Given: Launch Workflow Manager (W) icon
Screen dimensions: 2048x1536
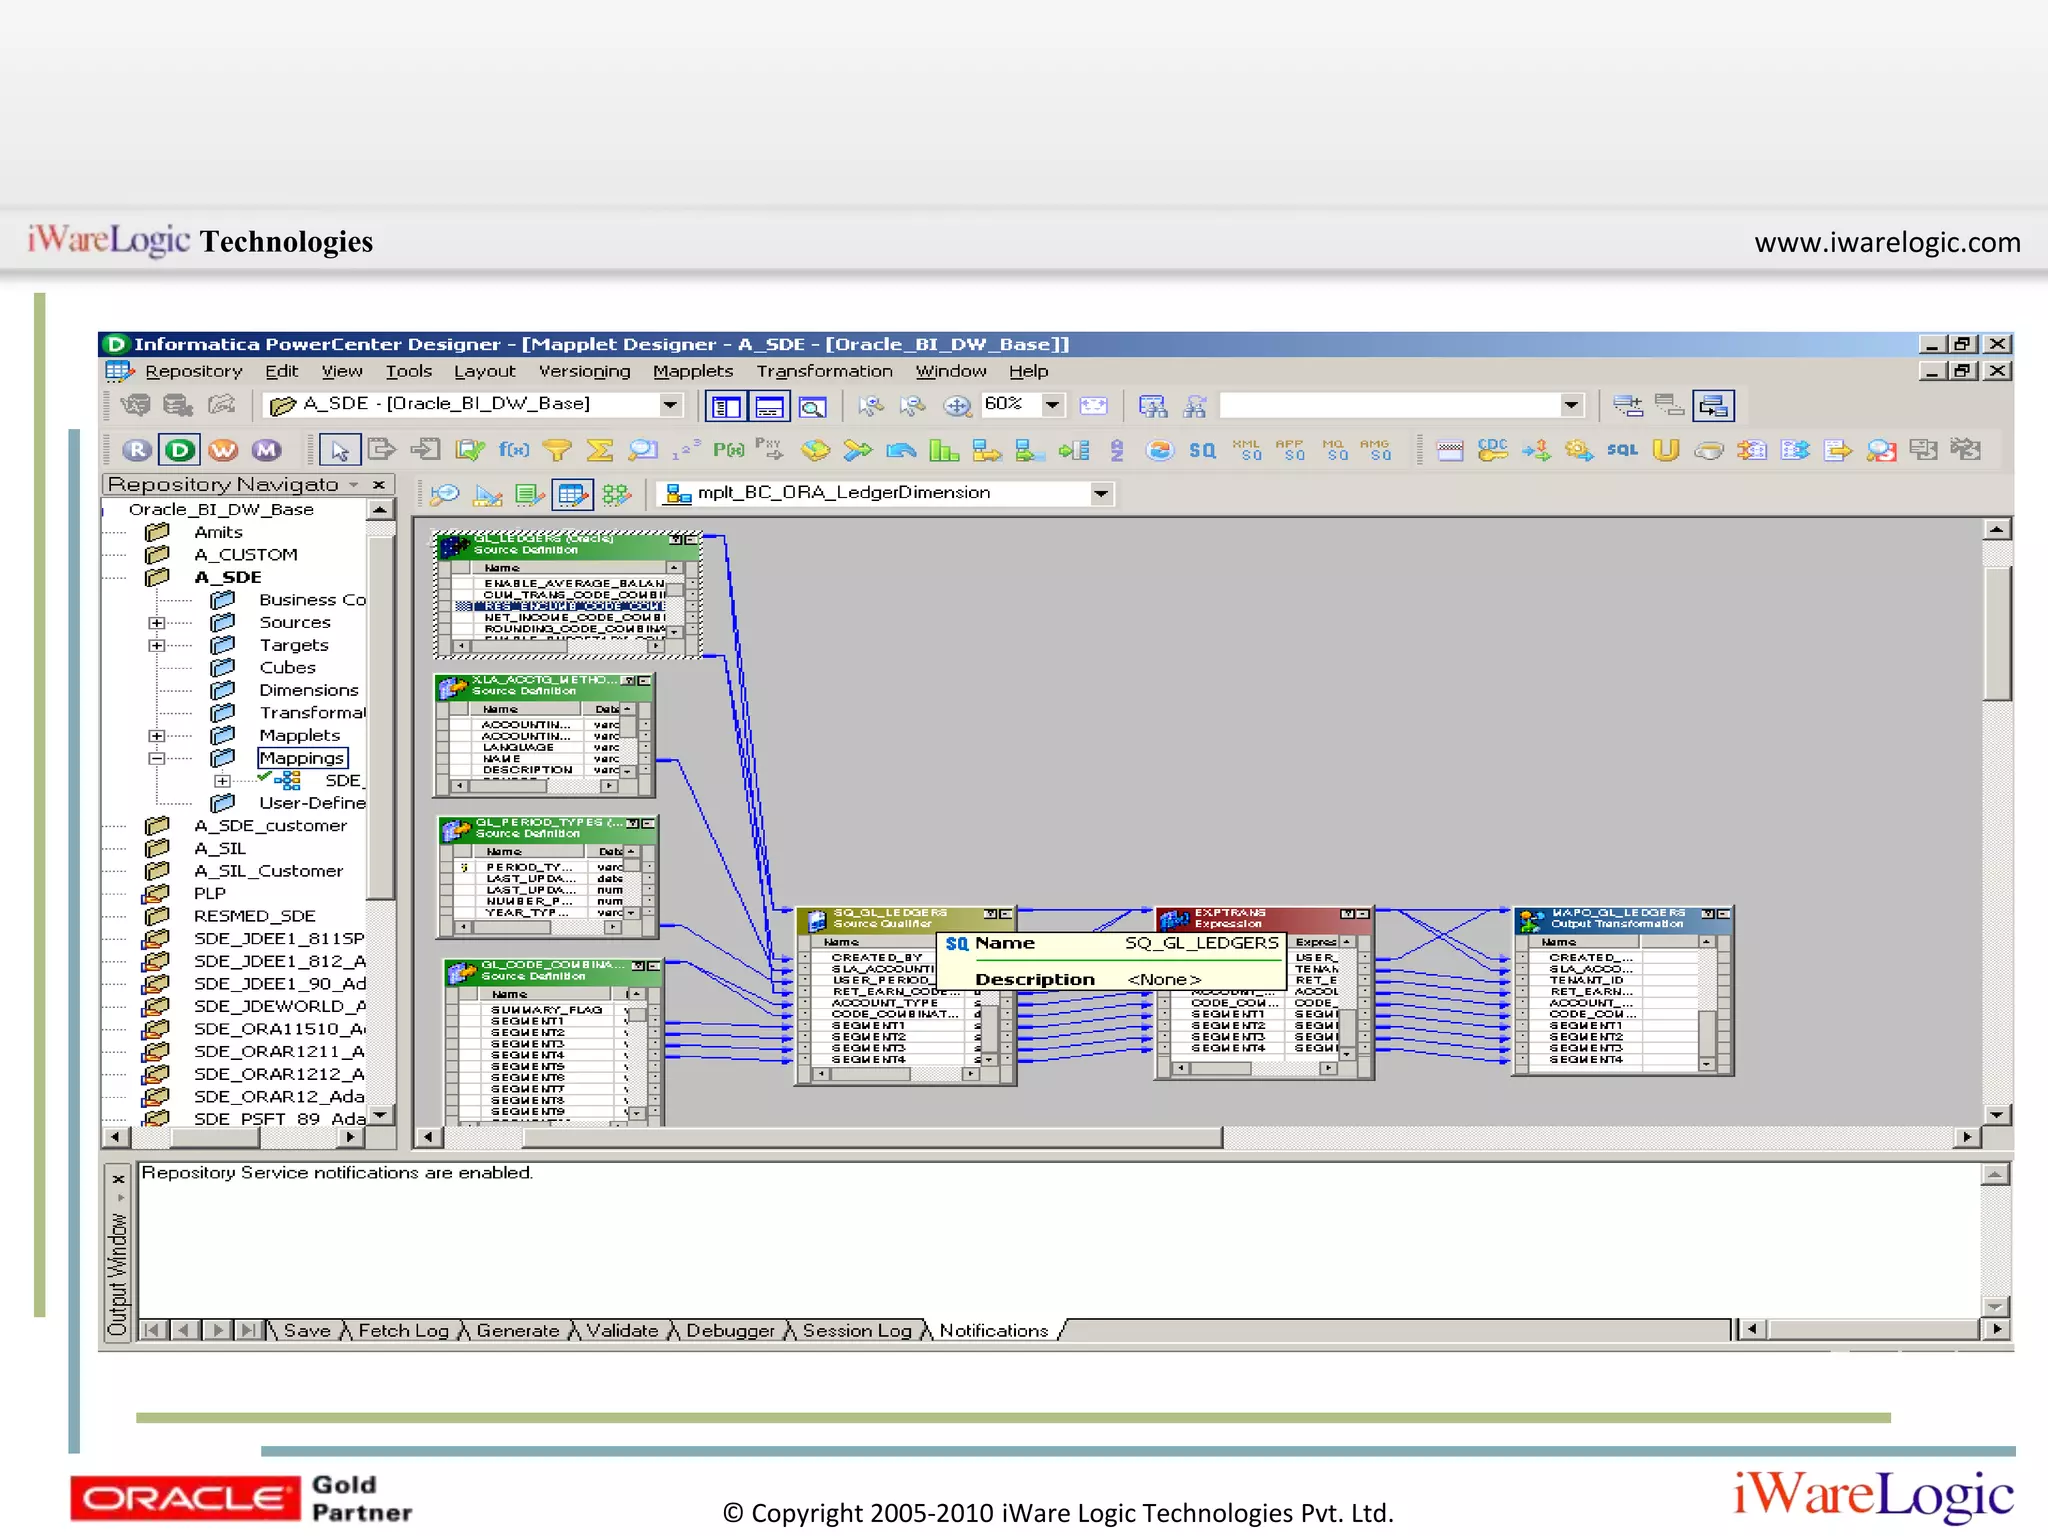Looking at the screenshot, I should (223, 450).
